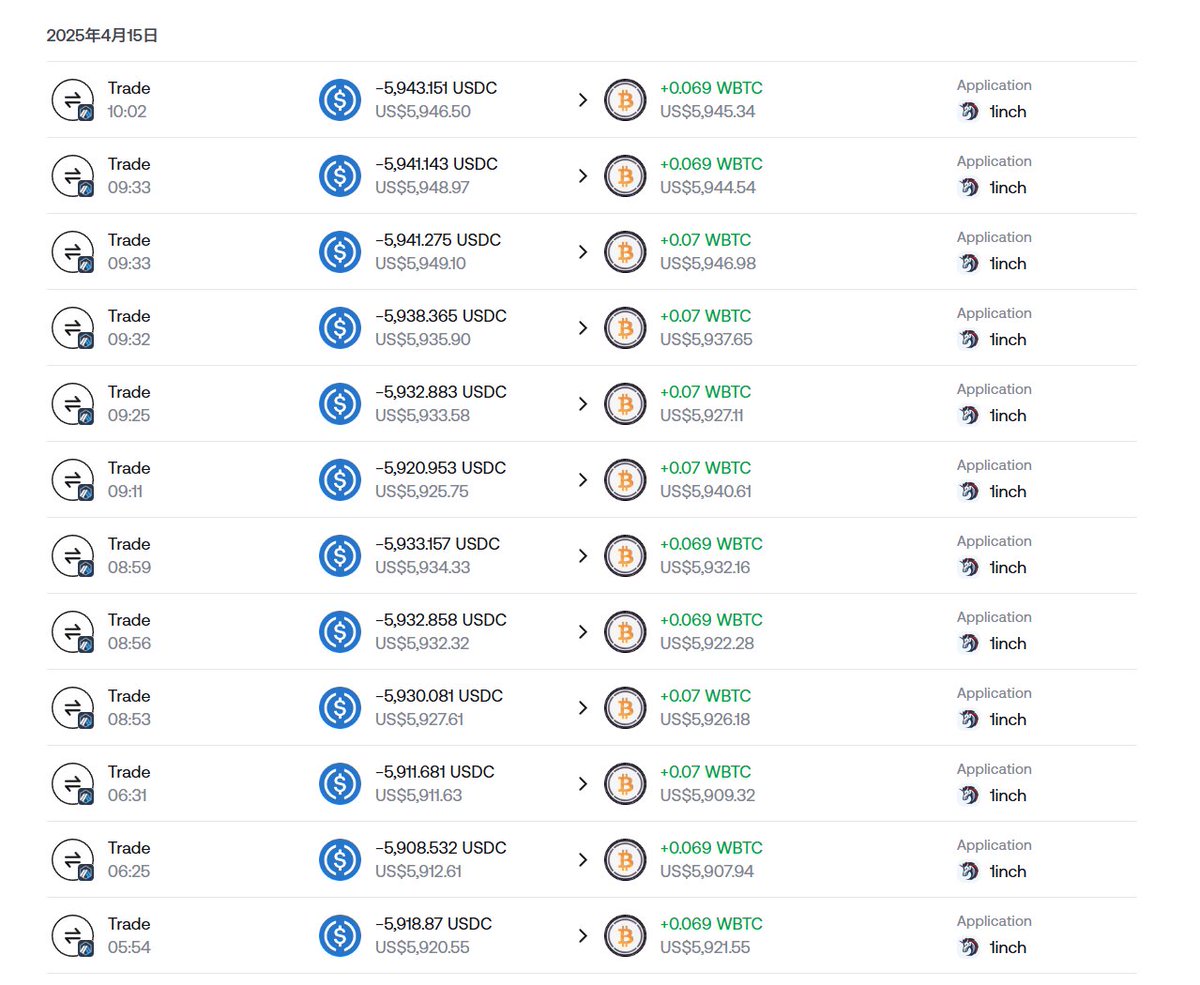Click the 2025年4月15日 date header
Image resolution: width=1200 pixels, height=985 pixels.
click(102, 36)
